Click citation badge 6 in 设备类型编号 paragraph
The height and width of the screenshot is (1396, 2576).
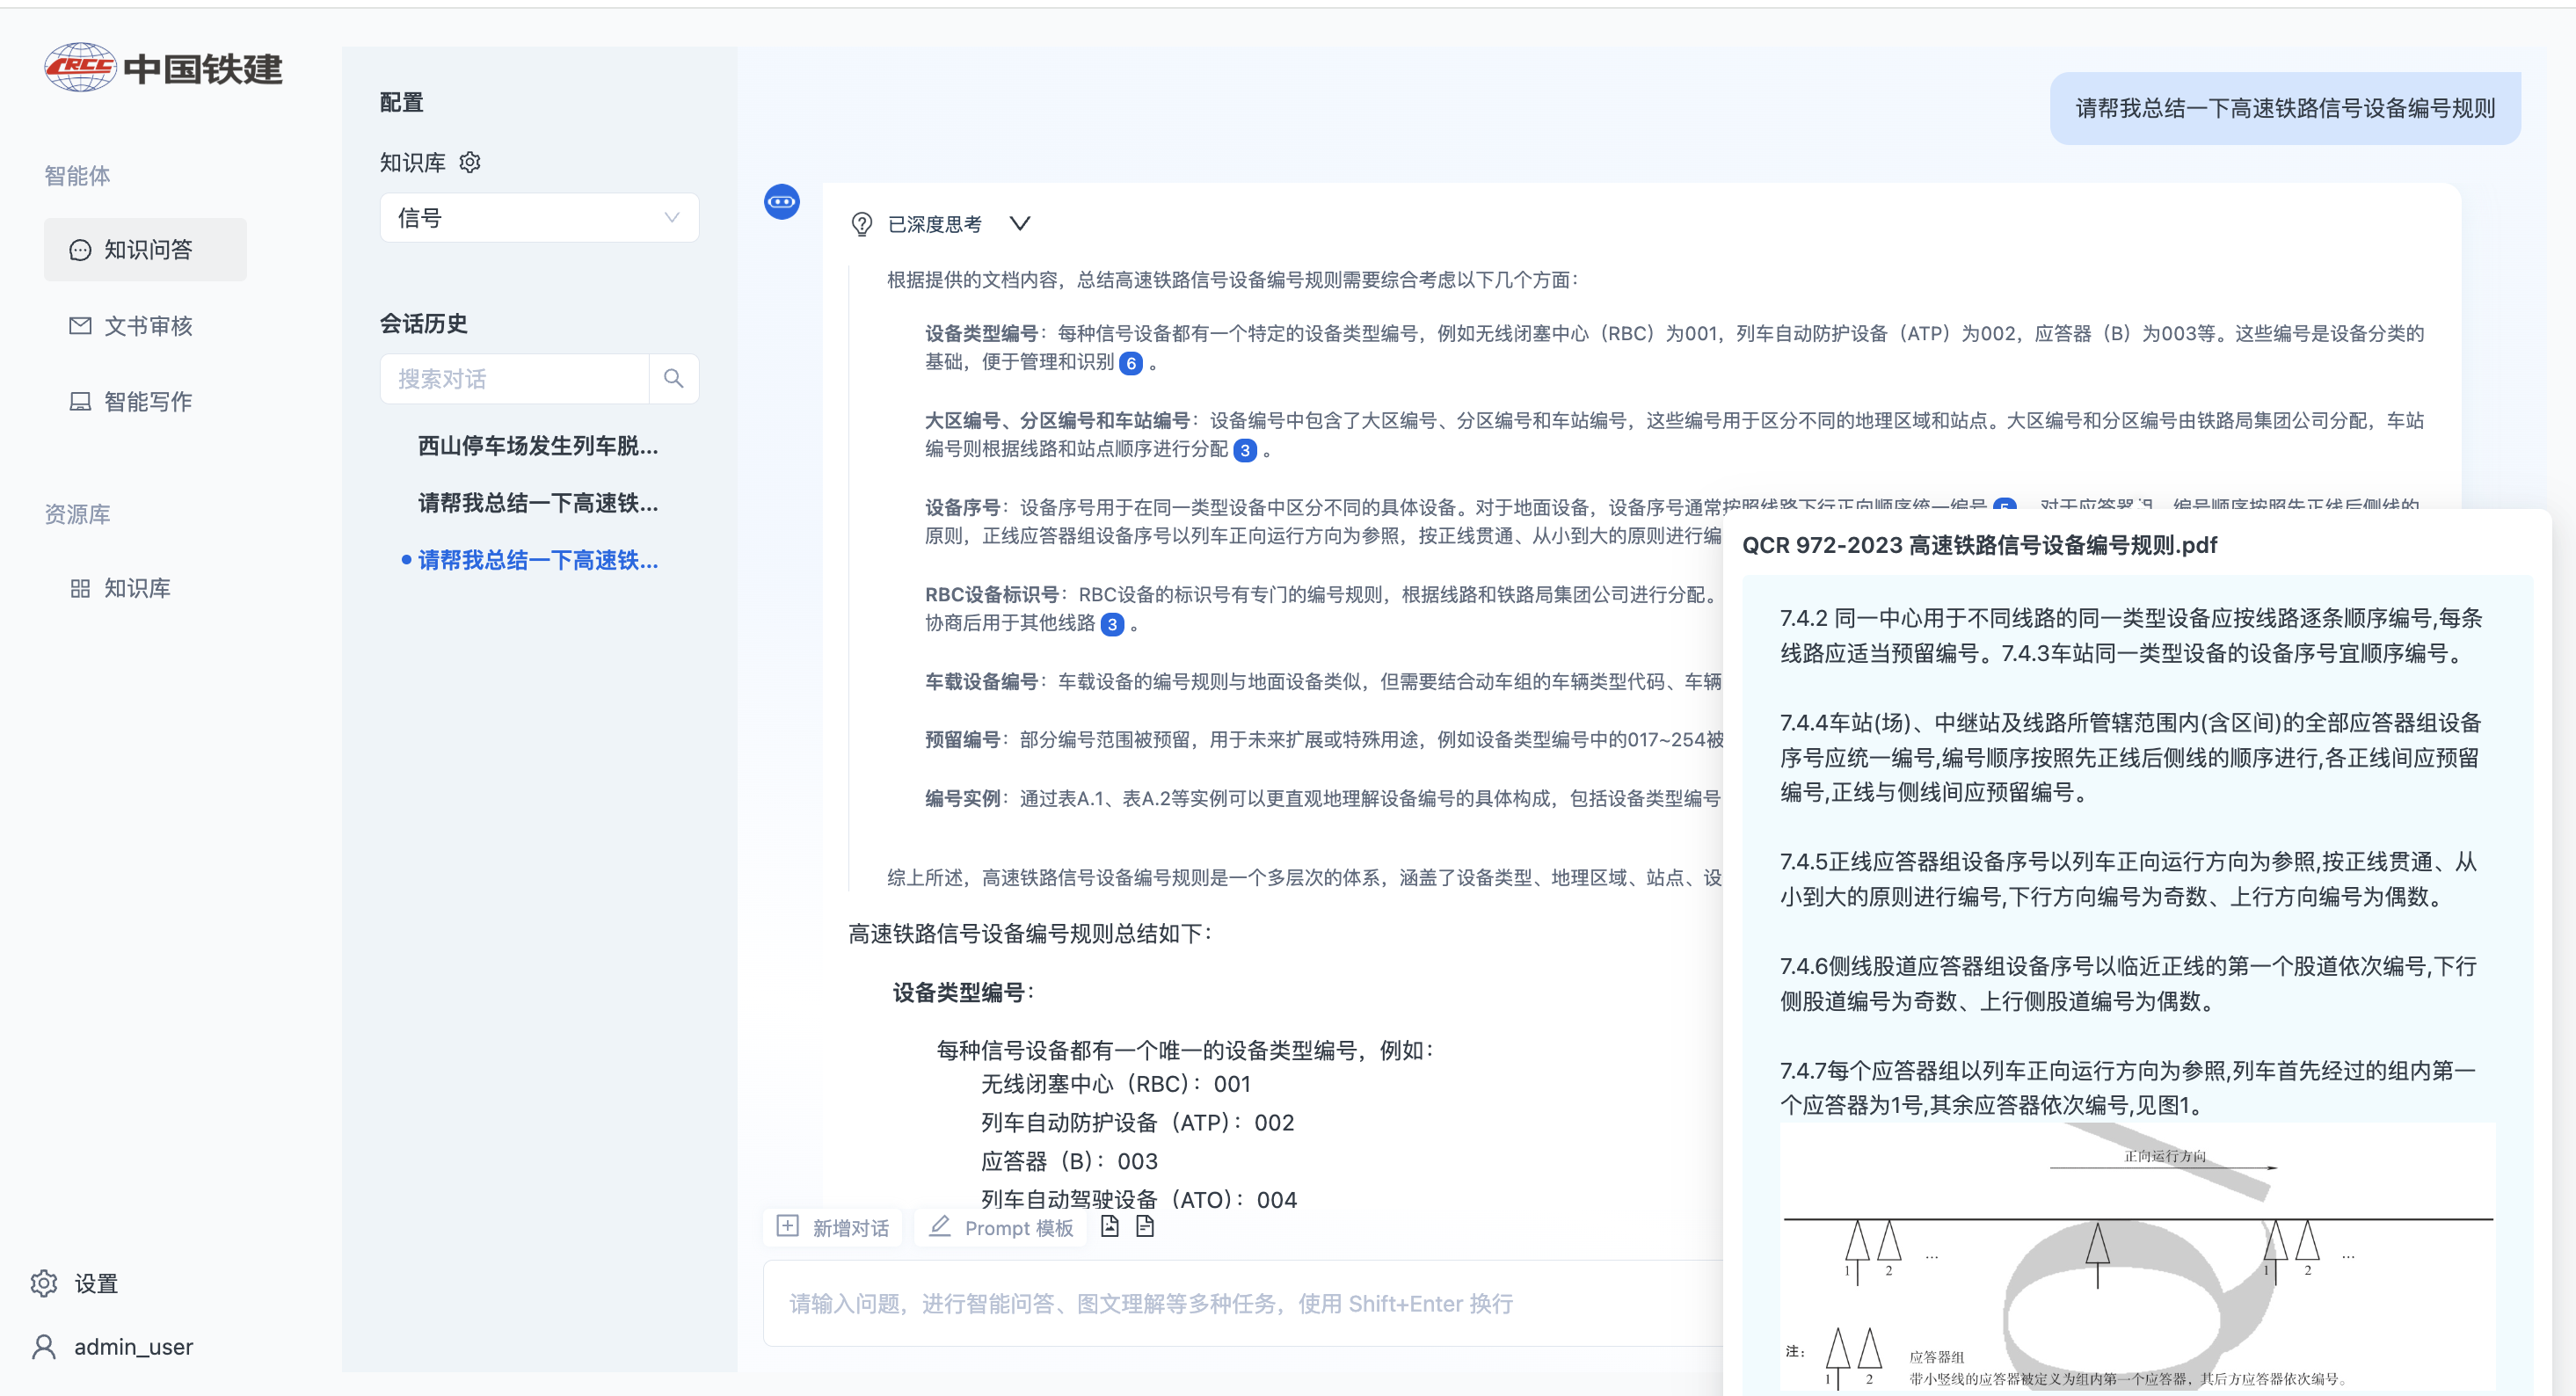point(1131,363)
